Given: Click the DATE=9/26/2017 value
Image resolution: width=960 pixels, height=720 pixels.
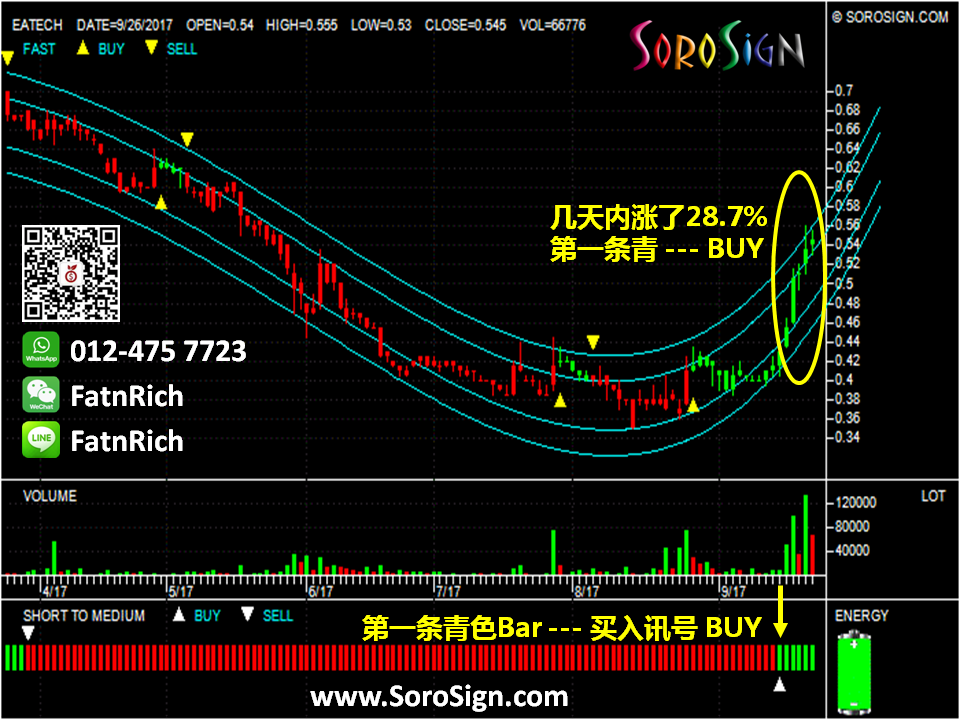Looking at the screenshot, I should tap(124, 25).
